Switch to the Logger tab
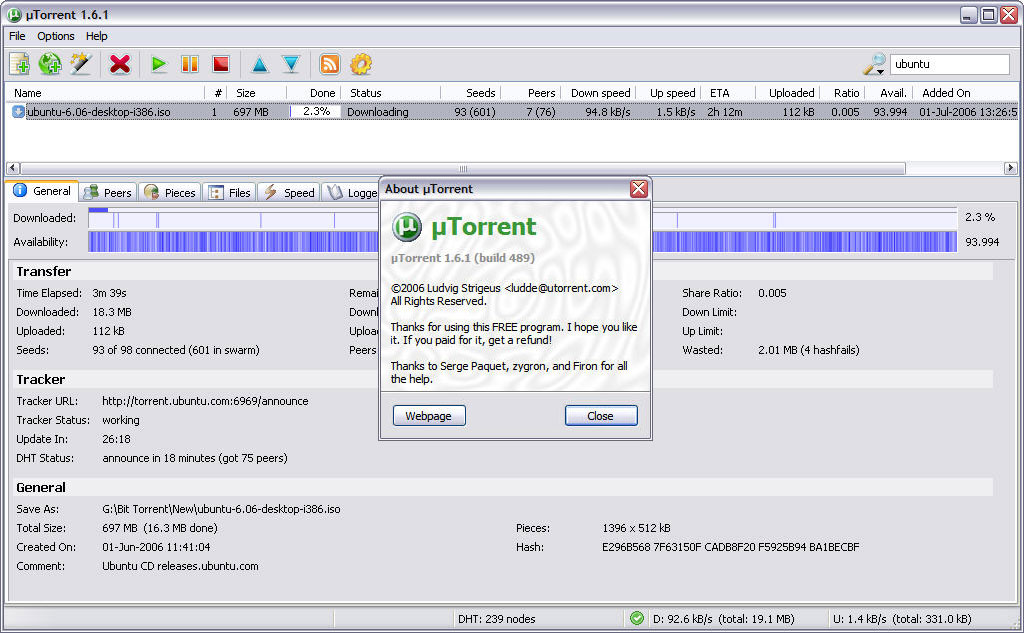 tap(351, 192)
